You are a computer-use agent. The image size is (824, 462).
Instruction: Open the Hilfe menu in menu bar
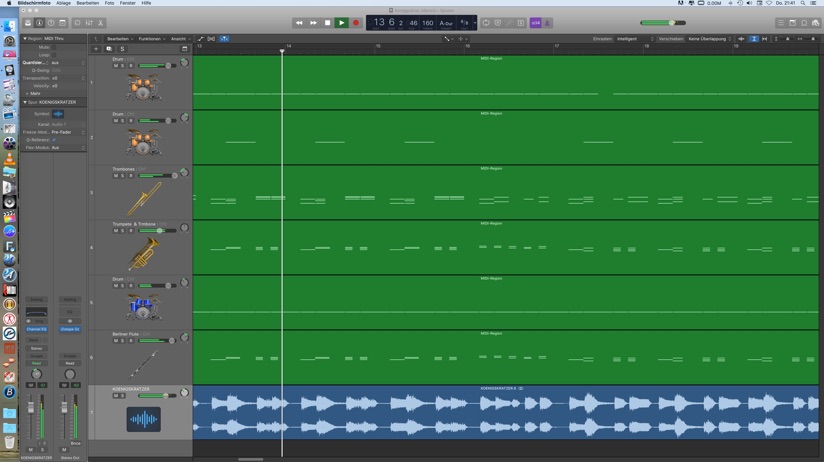(146, 3)
